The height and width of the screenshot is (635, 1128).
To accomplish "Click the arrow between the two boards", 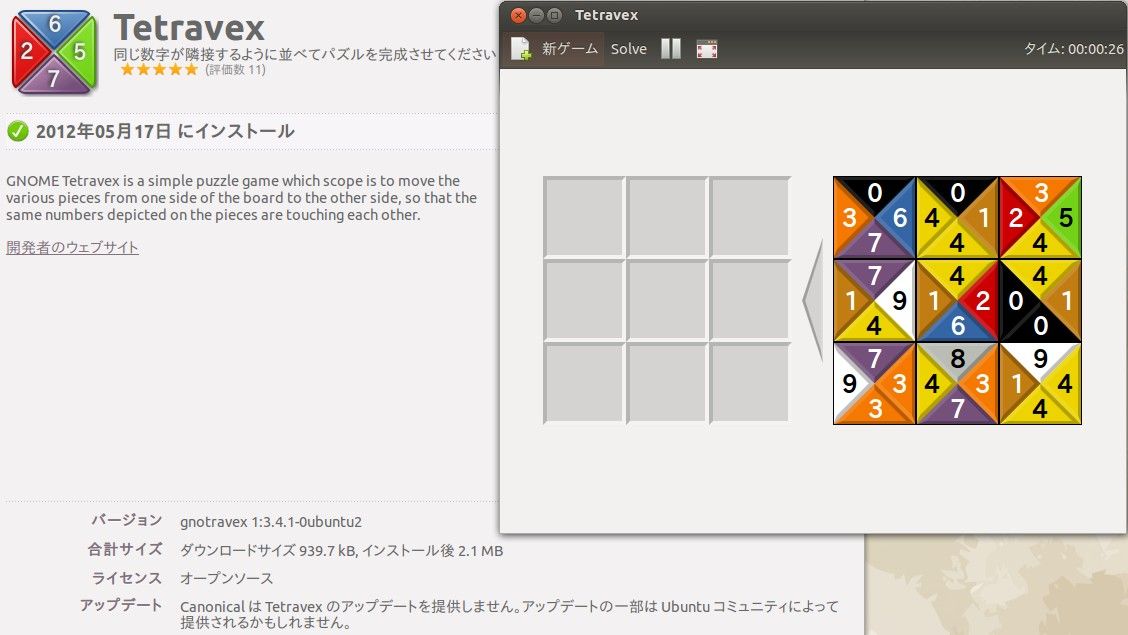I will 813,301.
